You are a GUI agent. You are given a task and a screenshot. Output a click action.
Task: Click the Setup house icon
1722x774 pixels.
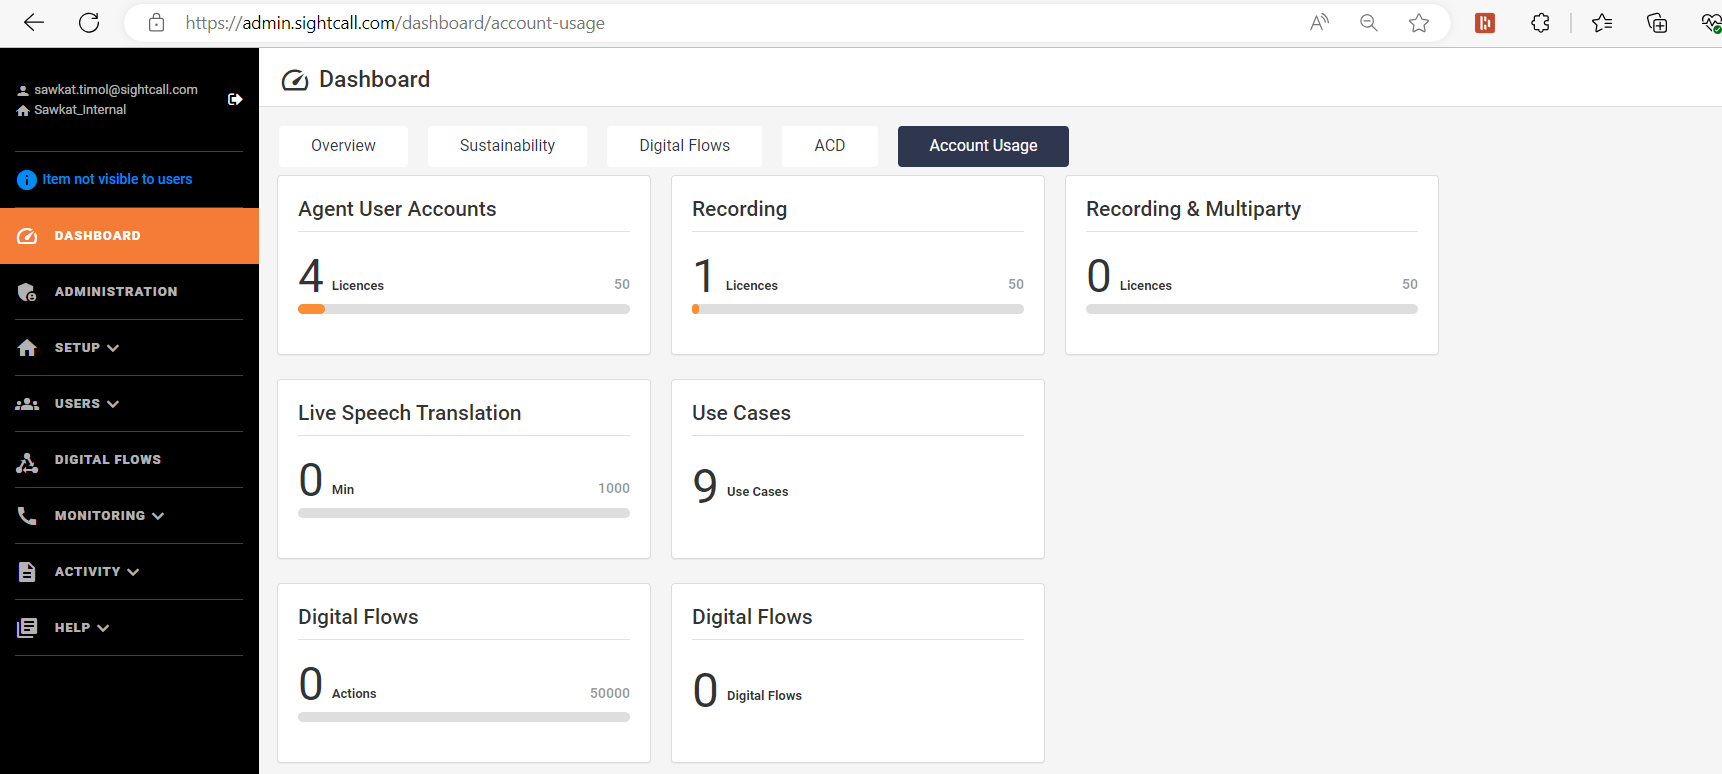coord(27,348)
